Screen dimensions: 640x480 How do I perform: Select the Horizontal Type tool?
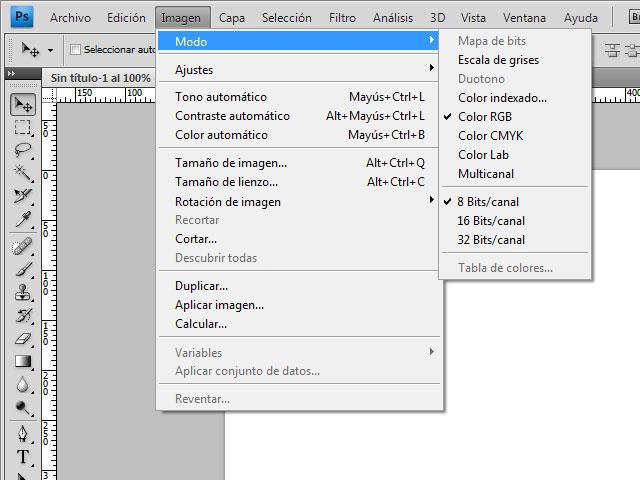[23, 457]
